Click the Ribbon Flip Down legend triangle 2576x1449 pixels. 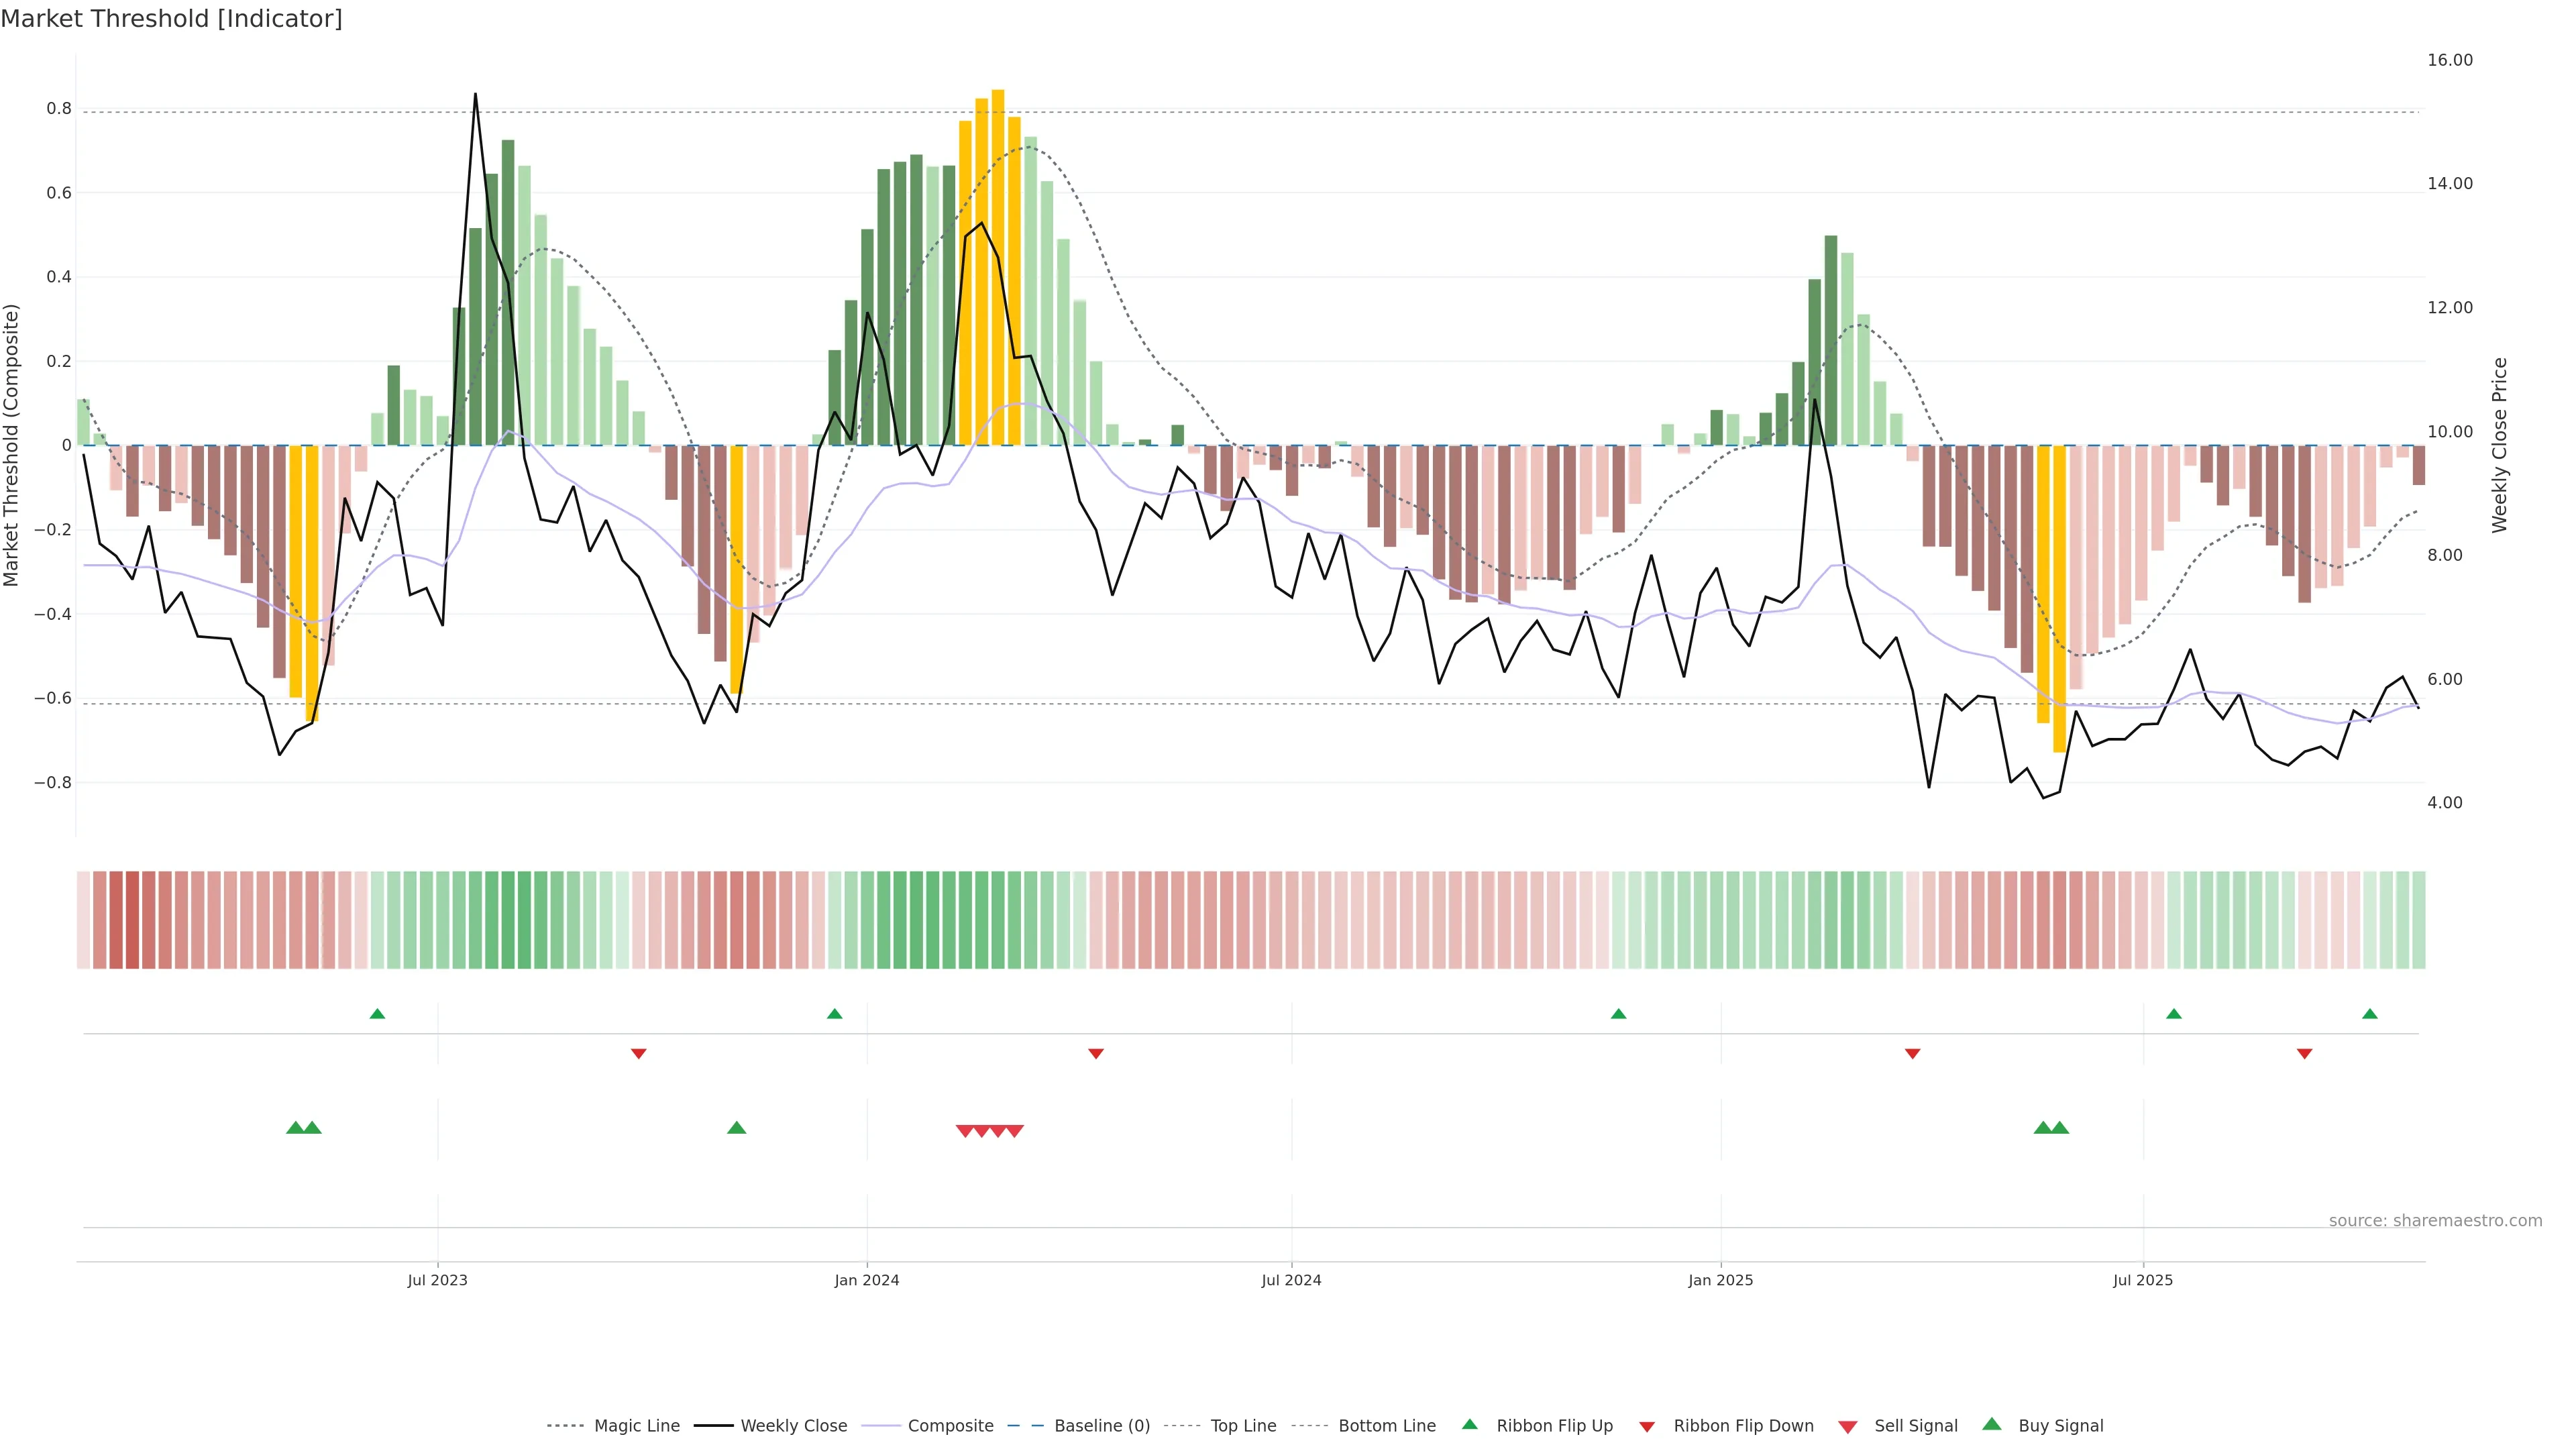click(x=1647, y=1427)
